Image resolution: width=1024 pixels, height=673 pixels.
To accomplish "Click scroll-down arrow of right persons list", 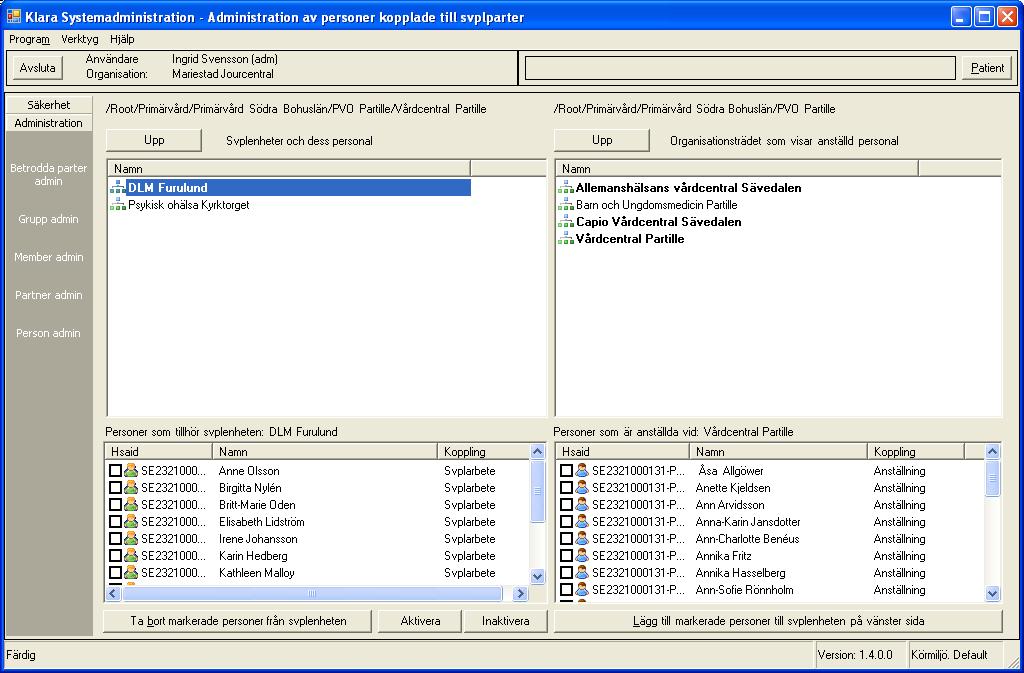I will 993,593.
